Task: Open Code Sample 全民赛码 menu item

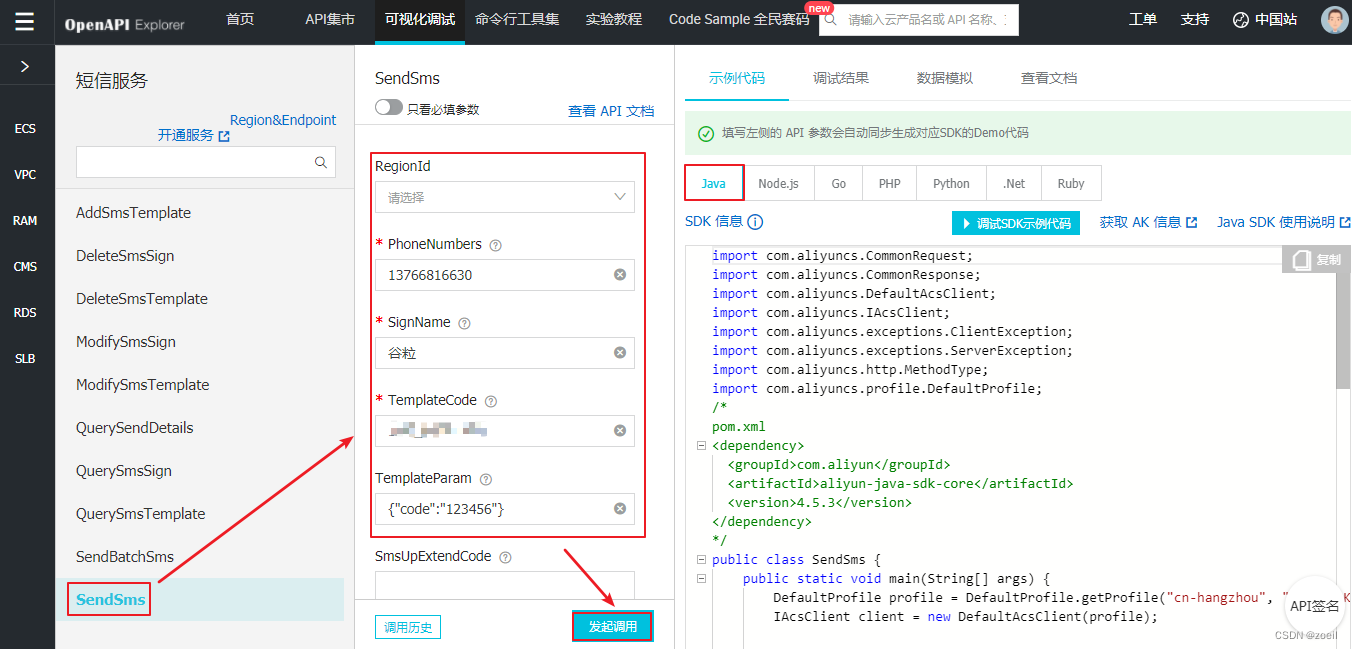Action: point(739,19)
